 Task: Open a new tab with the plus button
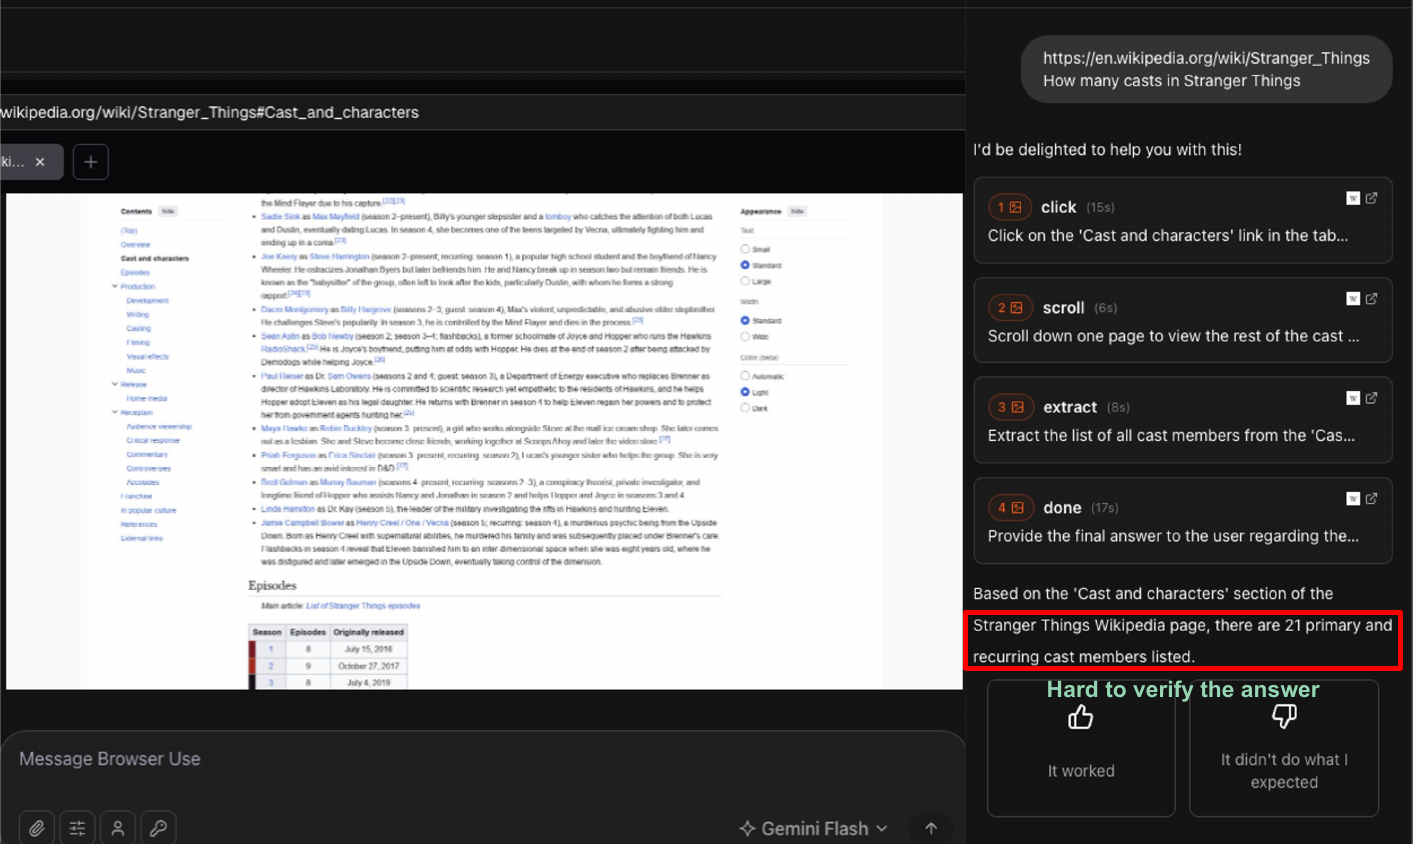(90, 161)
